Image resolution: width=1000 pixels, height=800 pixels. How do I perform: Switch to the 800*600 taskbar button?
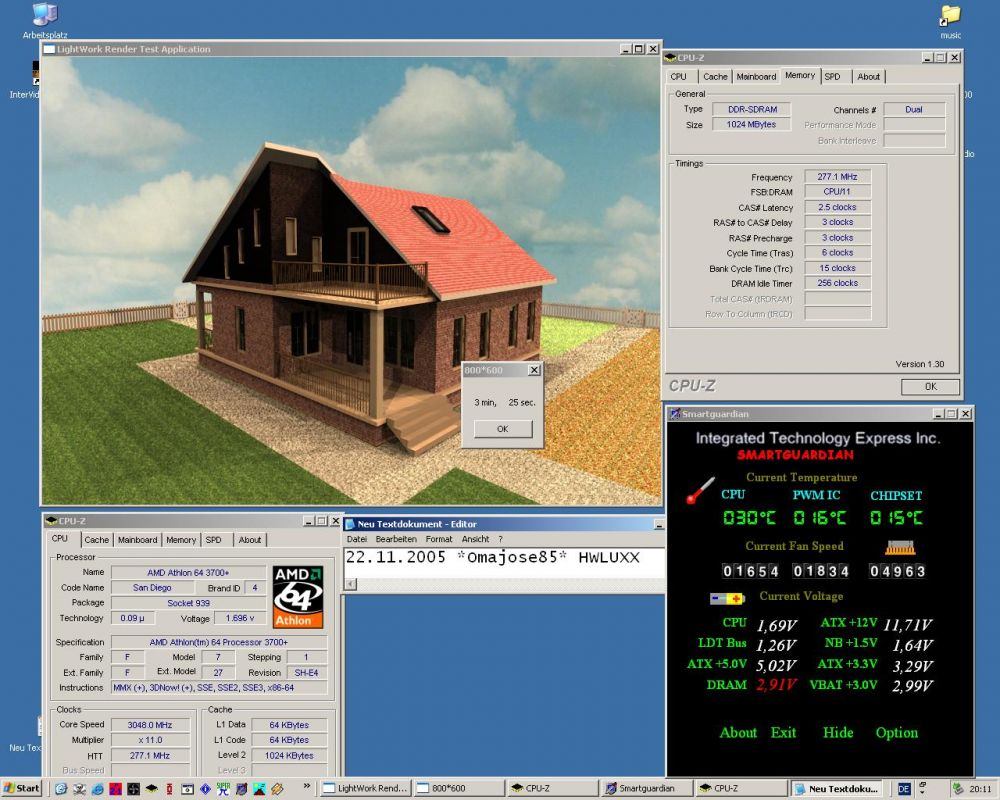point(459,789)
